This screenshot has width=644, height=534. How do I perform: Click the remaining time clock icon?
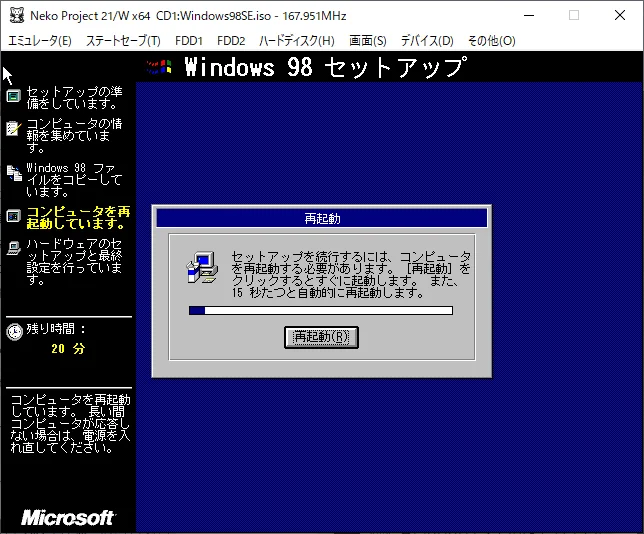pyautogui.click(x=14, y=331)
